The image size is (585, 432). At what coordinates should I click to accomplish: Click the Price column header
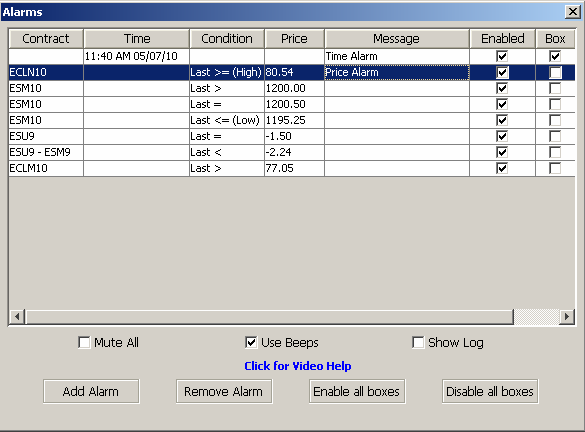tap(294, 38)
